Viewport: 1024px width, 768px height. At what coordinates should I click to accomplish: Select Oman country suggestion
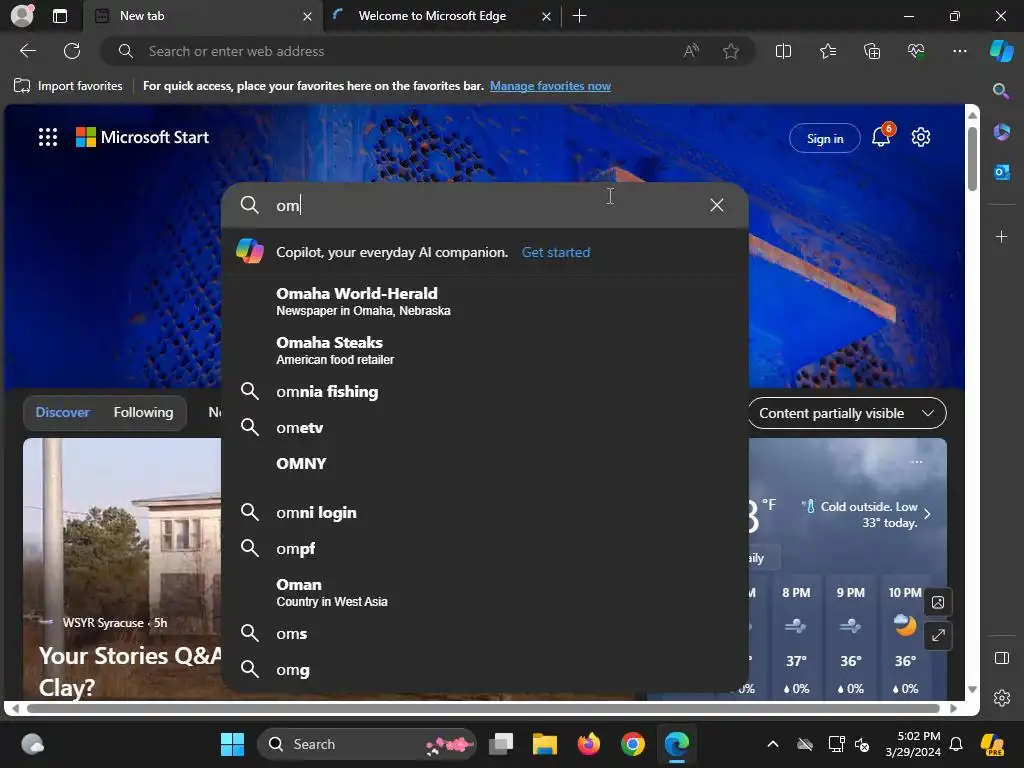(485, 592)
